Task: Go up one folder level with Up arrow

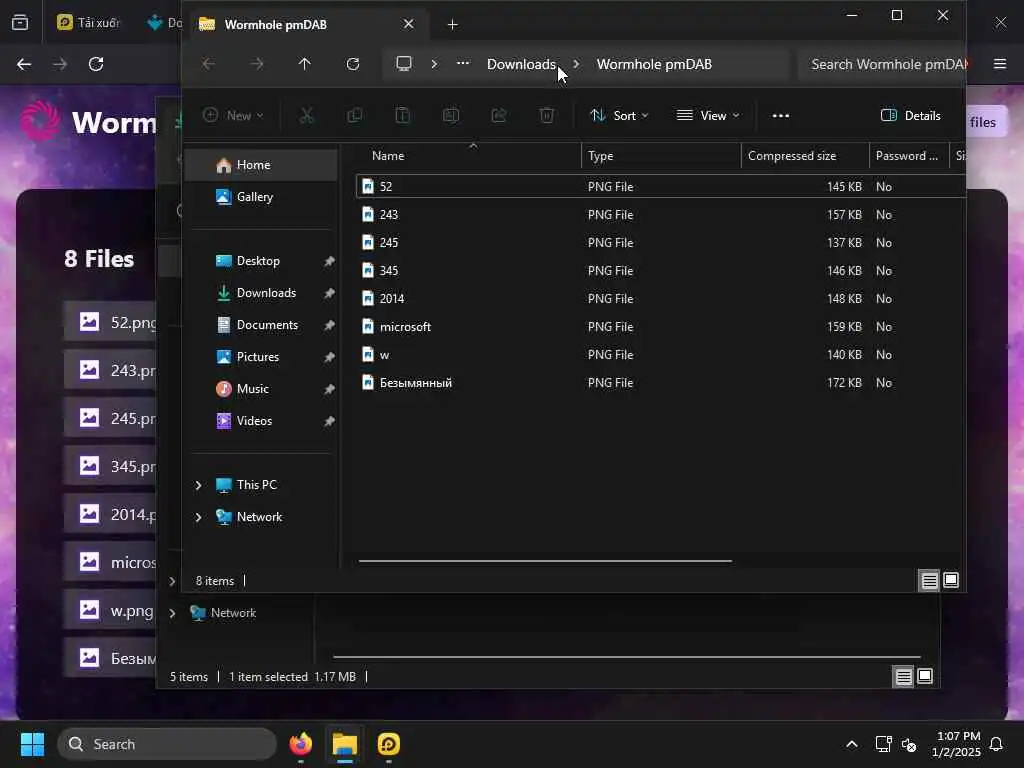Action: 304,64
